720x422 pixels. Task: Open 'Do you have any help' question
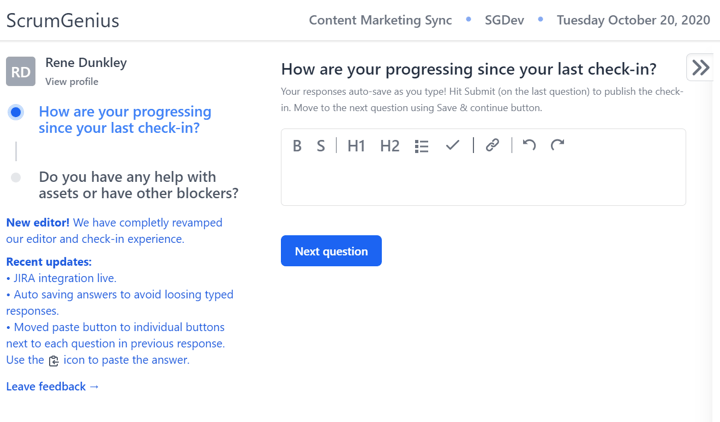139,185
